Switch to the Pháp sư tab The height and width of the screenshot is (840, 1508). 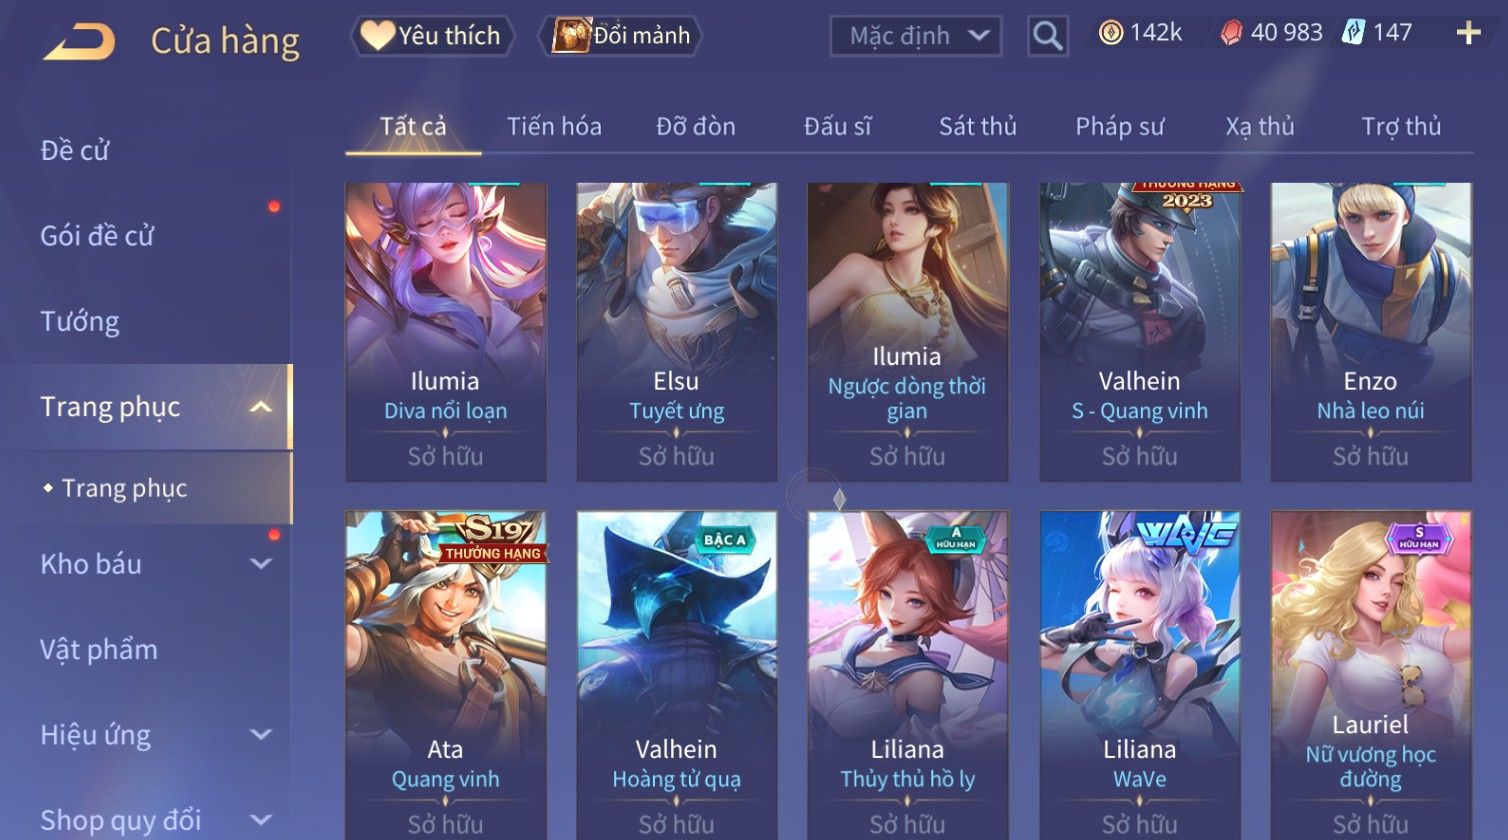(1119, 127)
